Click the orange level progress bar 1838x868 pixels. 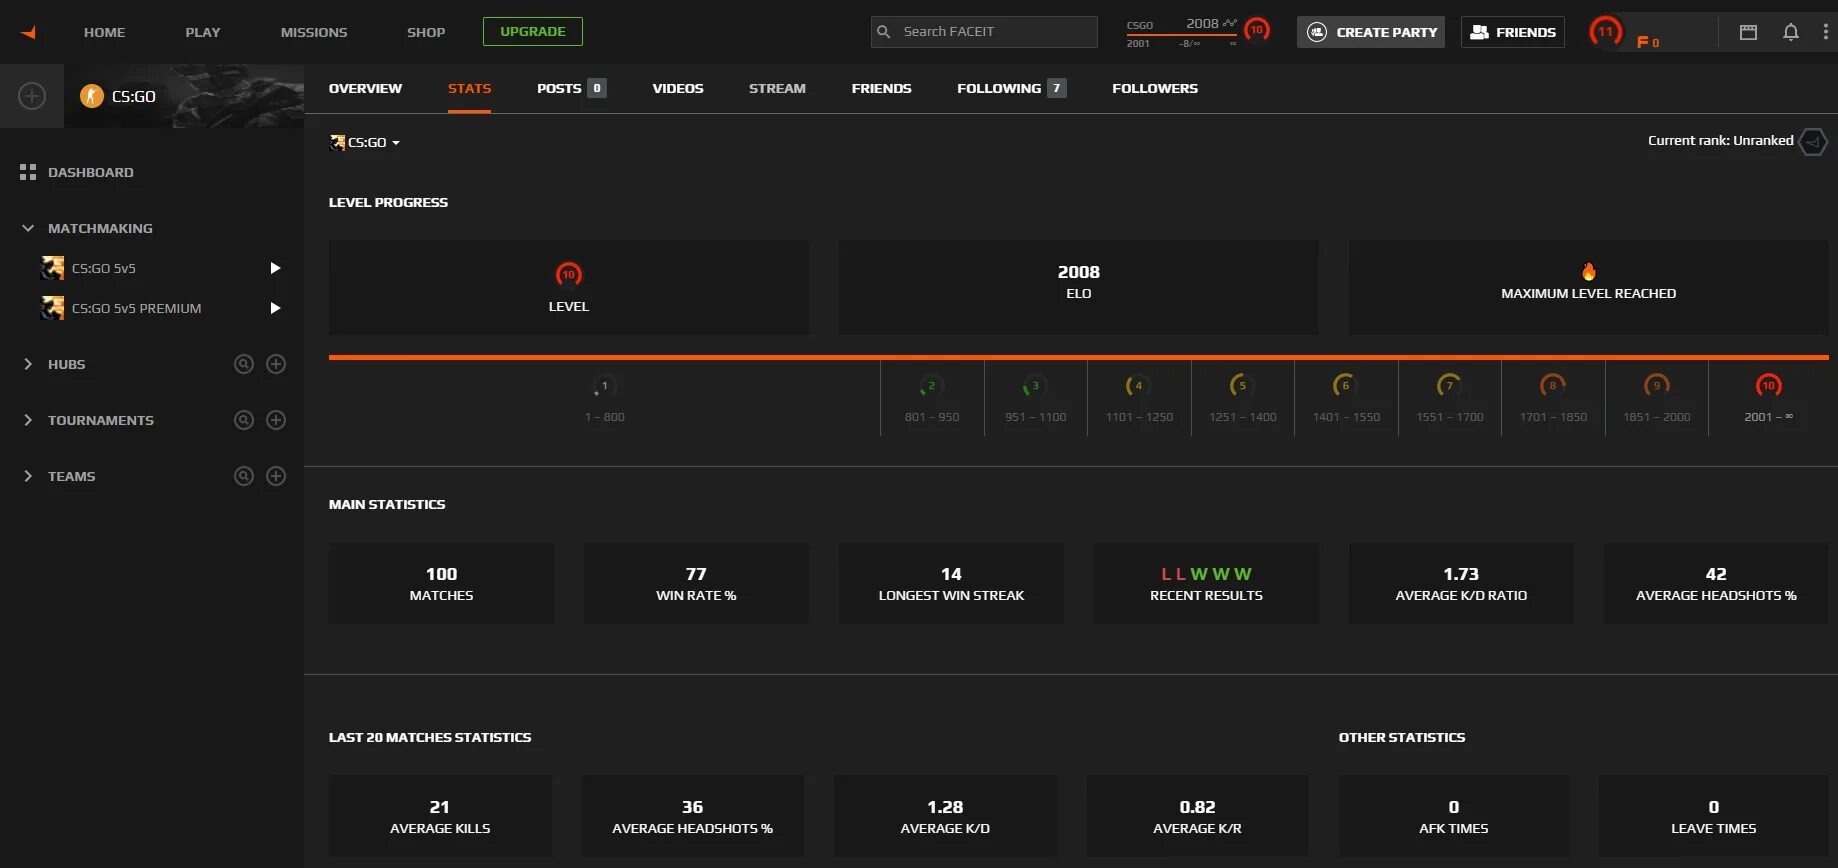pos(1078,356)
